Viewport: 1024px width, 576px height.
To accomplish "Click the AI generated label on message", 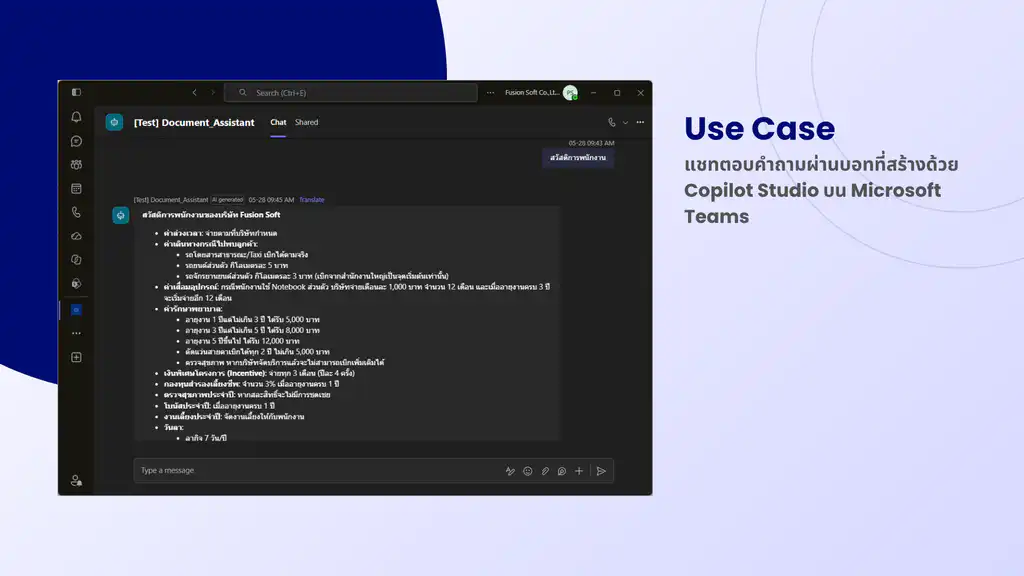I will [227, 200].
